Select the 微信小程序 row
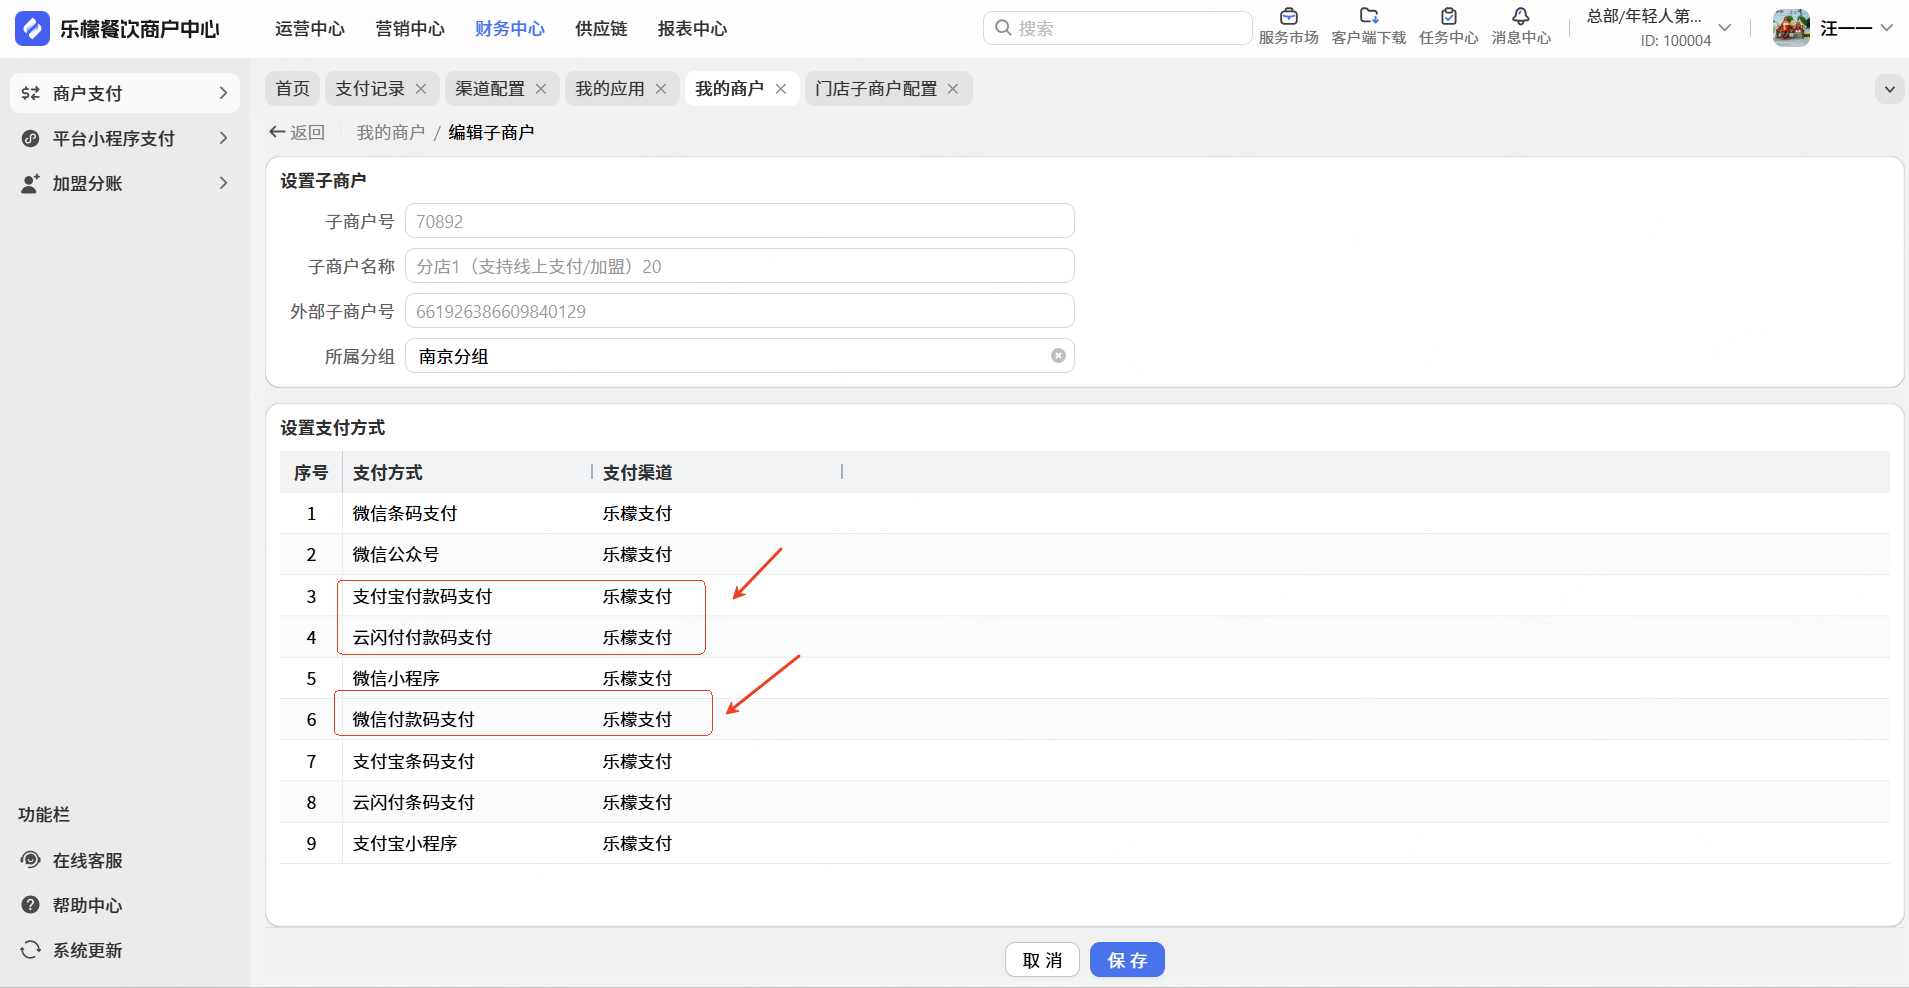This screenshot has width=1909, height=988. pos(1085,678)
